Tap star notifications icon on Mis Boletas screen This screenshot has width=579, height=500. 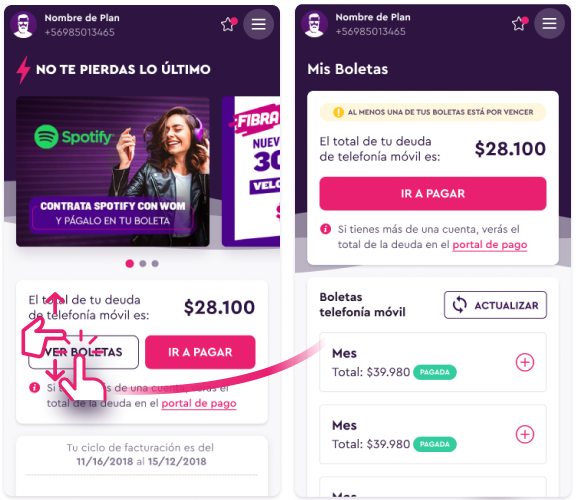(x=520, y=24)
